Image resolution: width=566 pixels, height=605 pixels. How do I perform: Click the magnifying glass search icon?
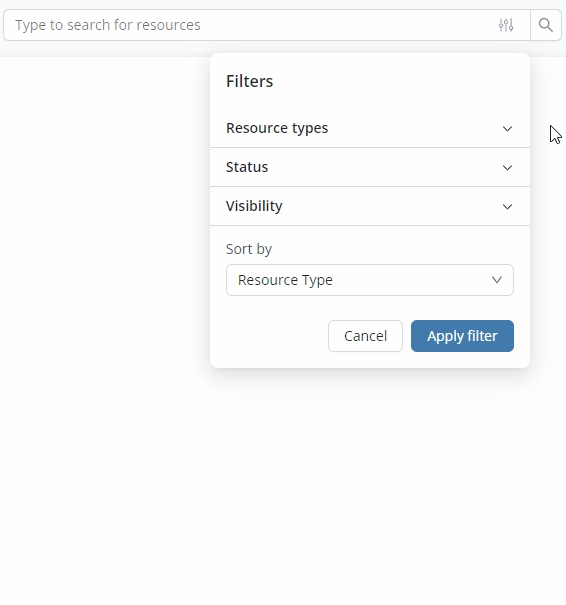(546, 25)
